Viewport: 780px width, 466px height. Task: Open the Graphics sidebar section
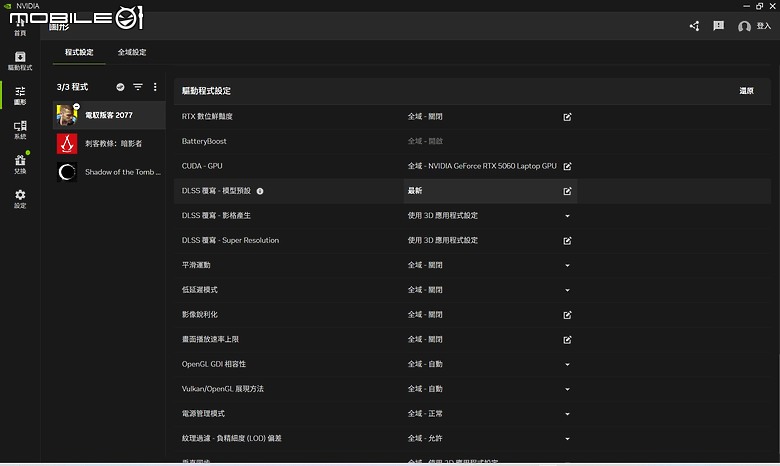(20, 95)
